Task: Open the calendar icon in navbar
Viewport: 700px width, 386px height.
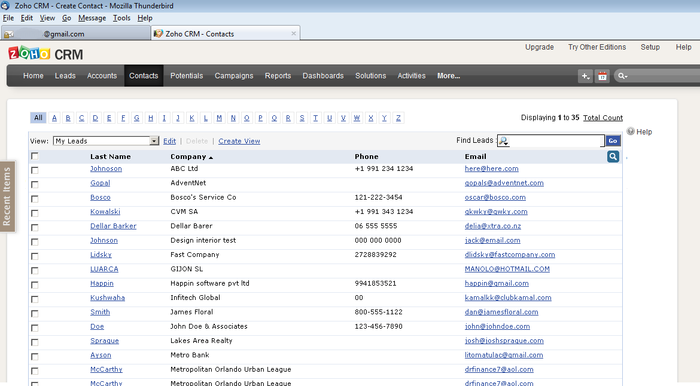Action: tap(602, 76)
